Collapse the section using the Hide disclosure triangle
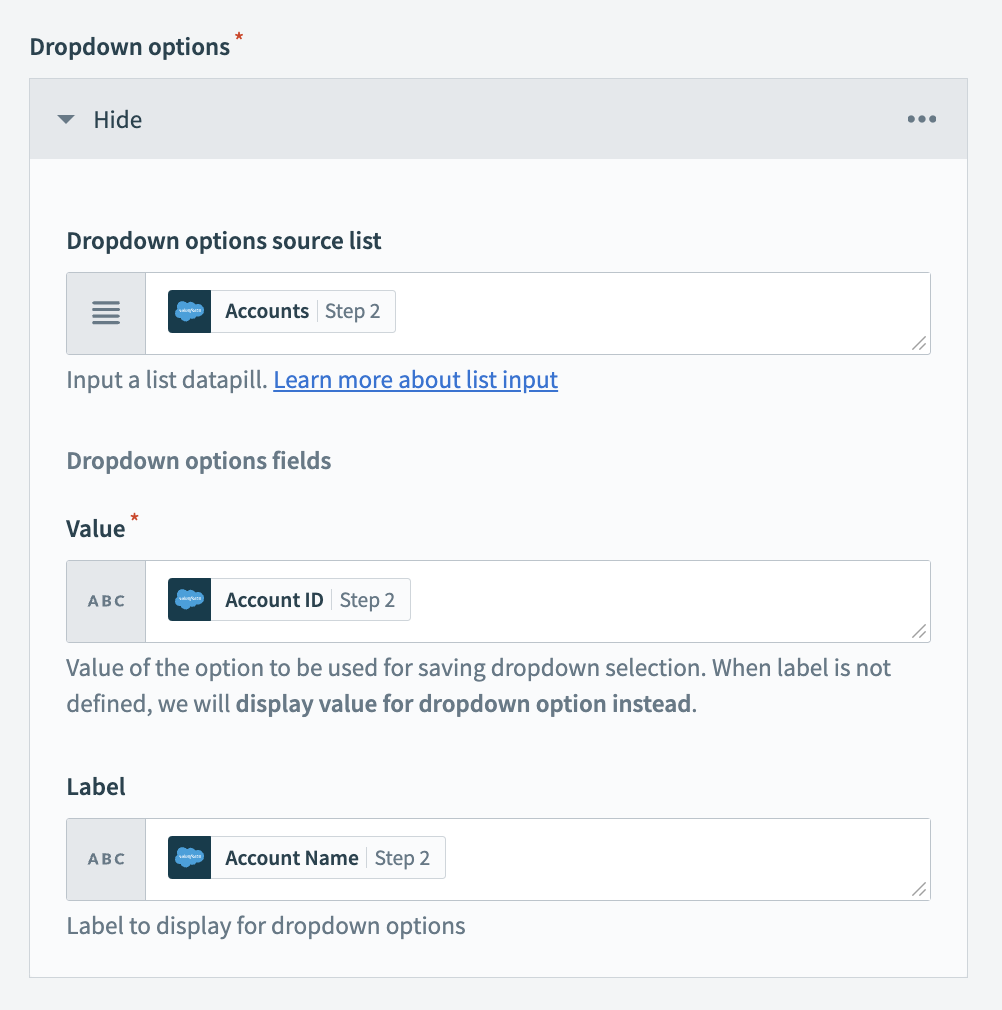The image size is (1002, 1010). click(x=66, y=118)
